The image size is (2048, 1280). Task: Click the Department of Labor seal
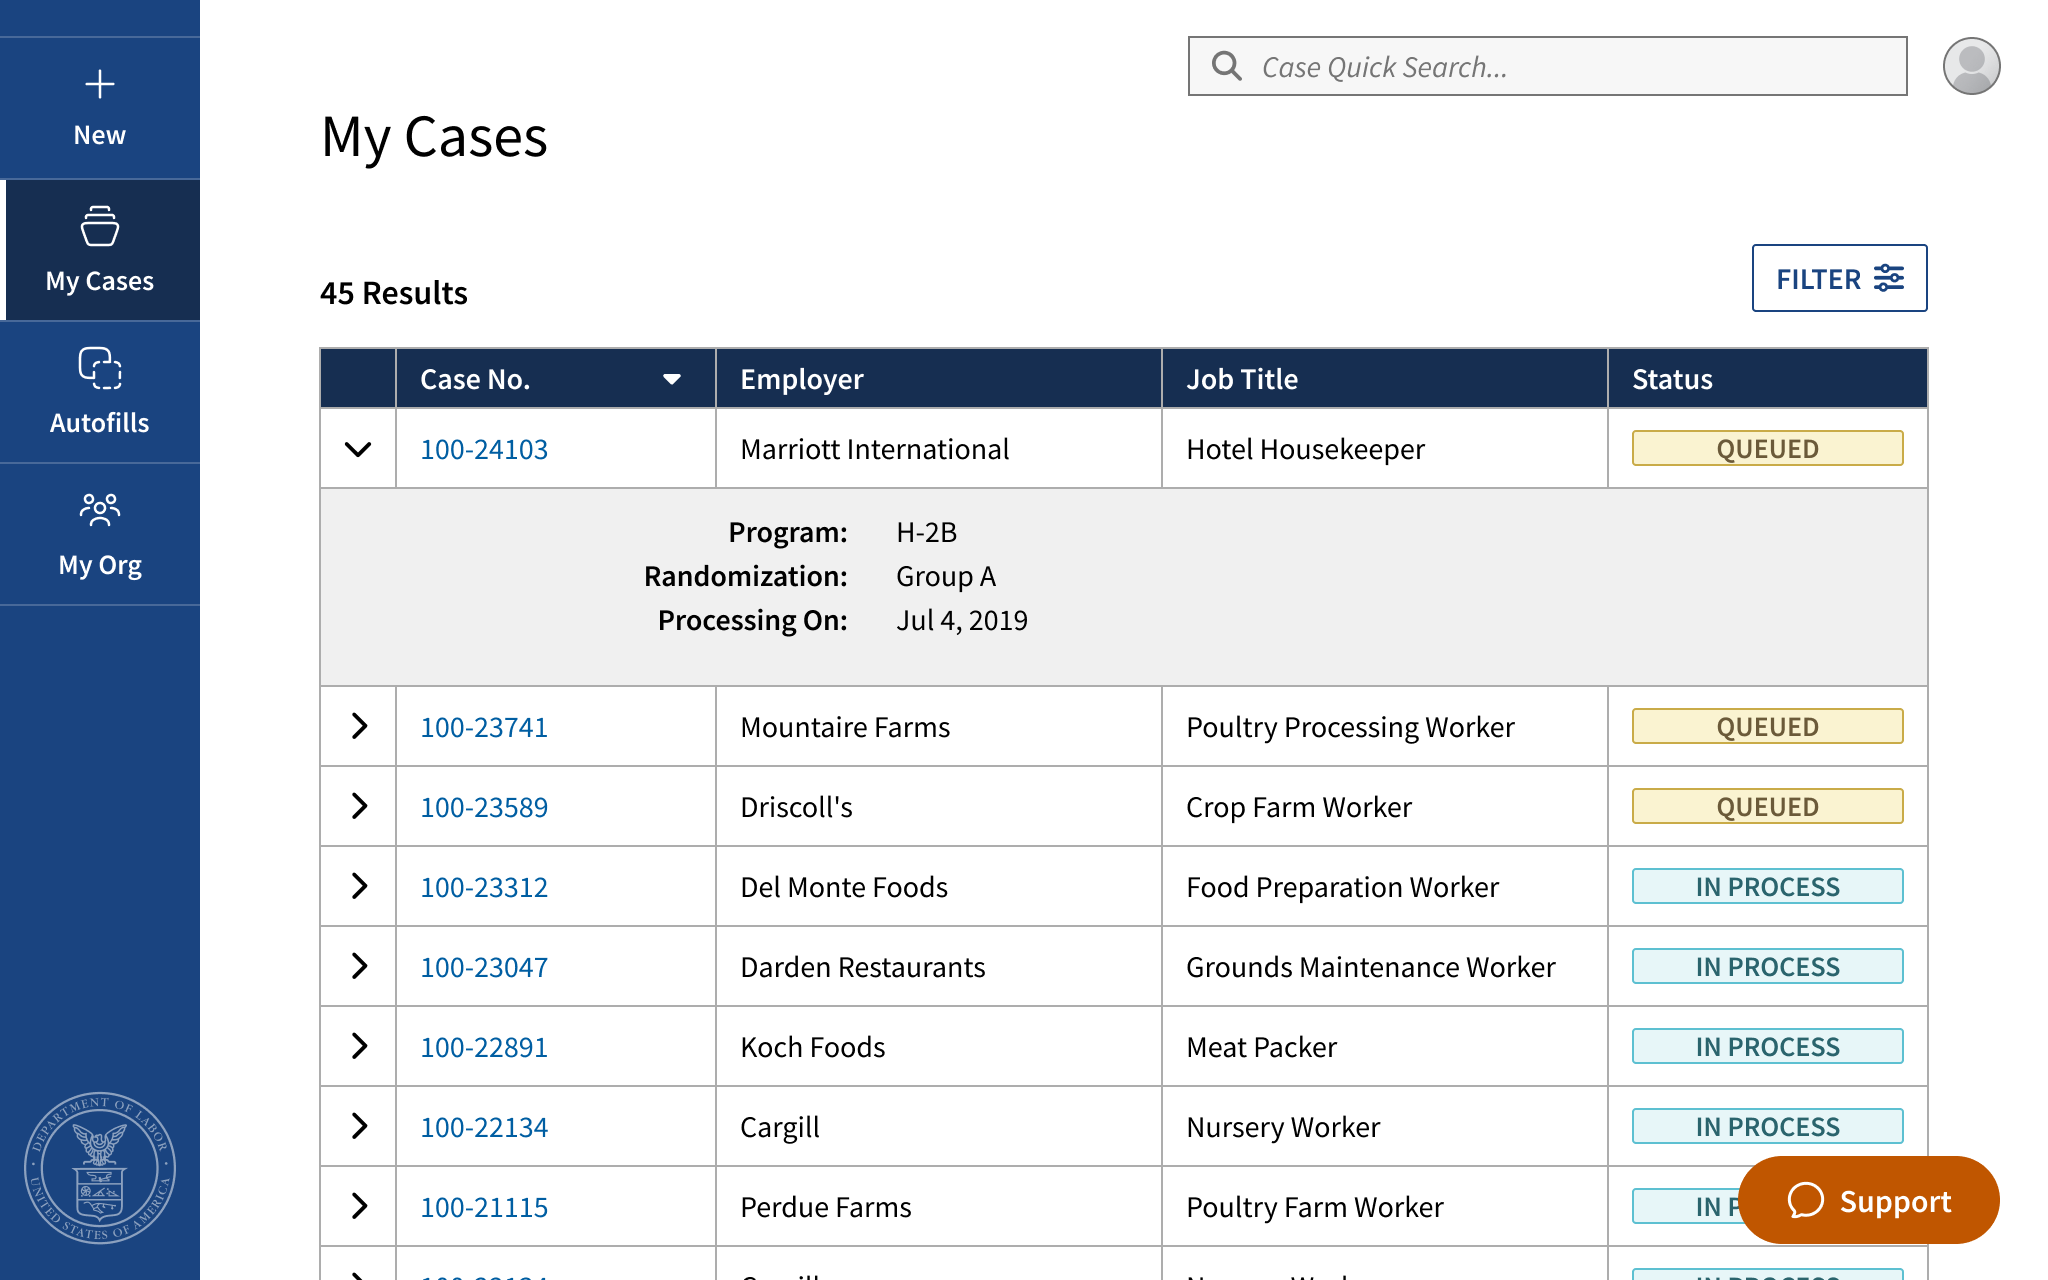click(x=100, y=1167)
